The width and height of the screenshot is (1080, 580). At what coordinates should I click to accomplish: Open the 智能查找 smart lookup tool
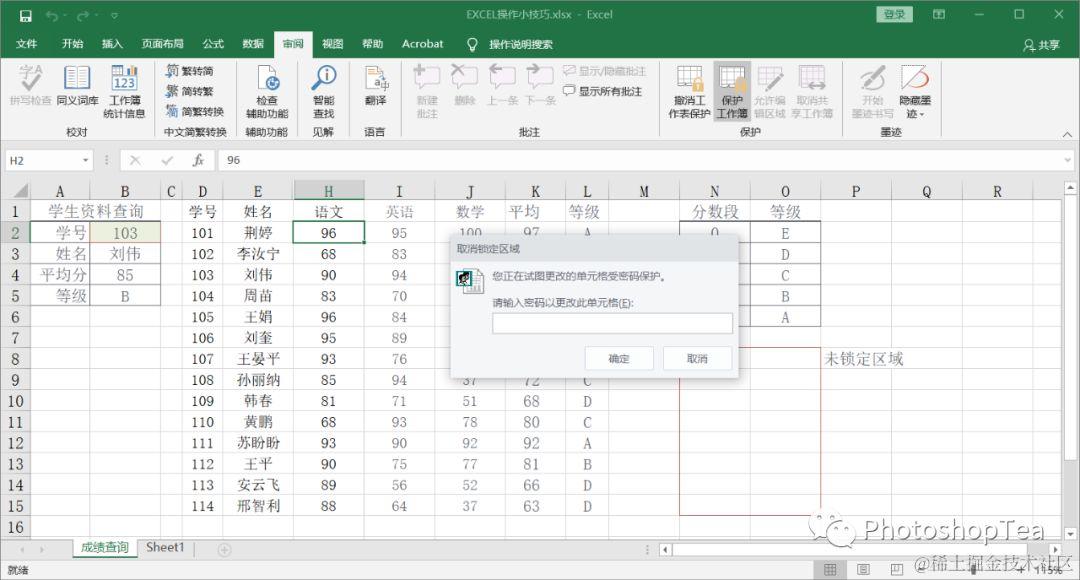click(x=324, y=92)
